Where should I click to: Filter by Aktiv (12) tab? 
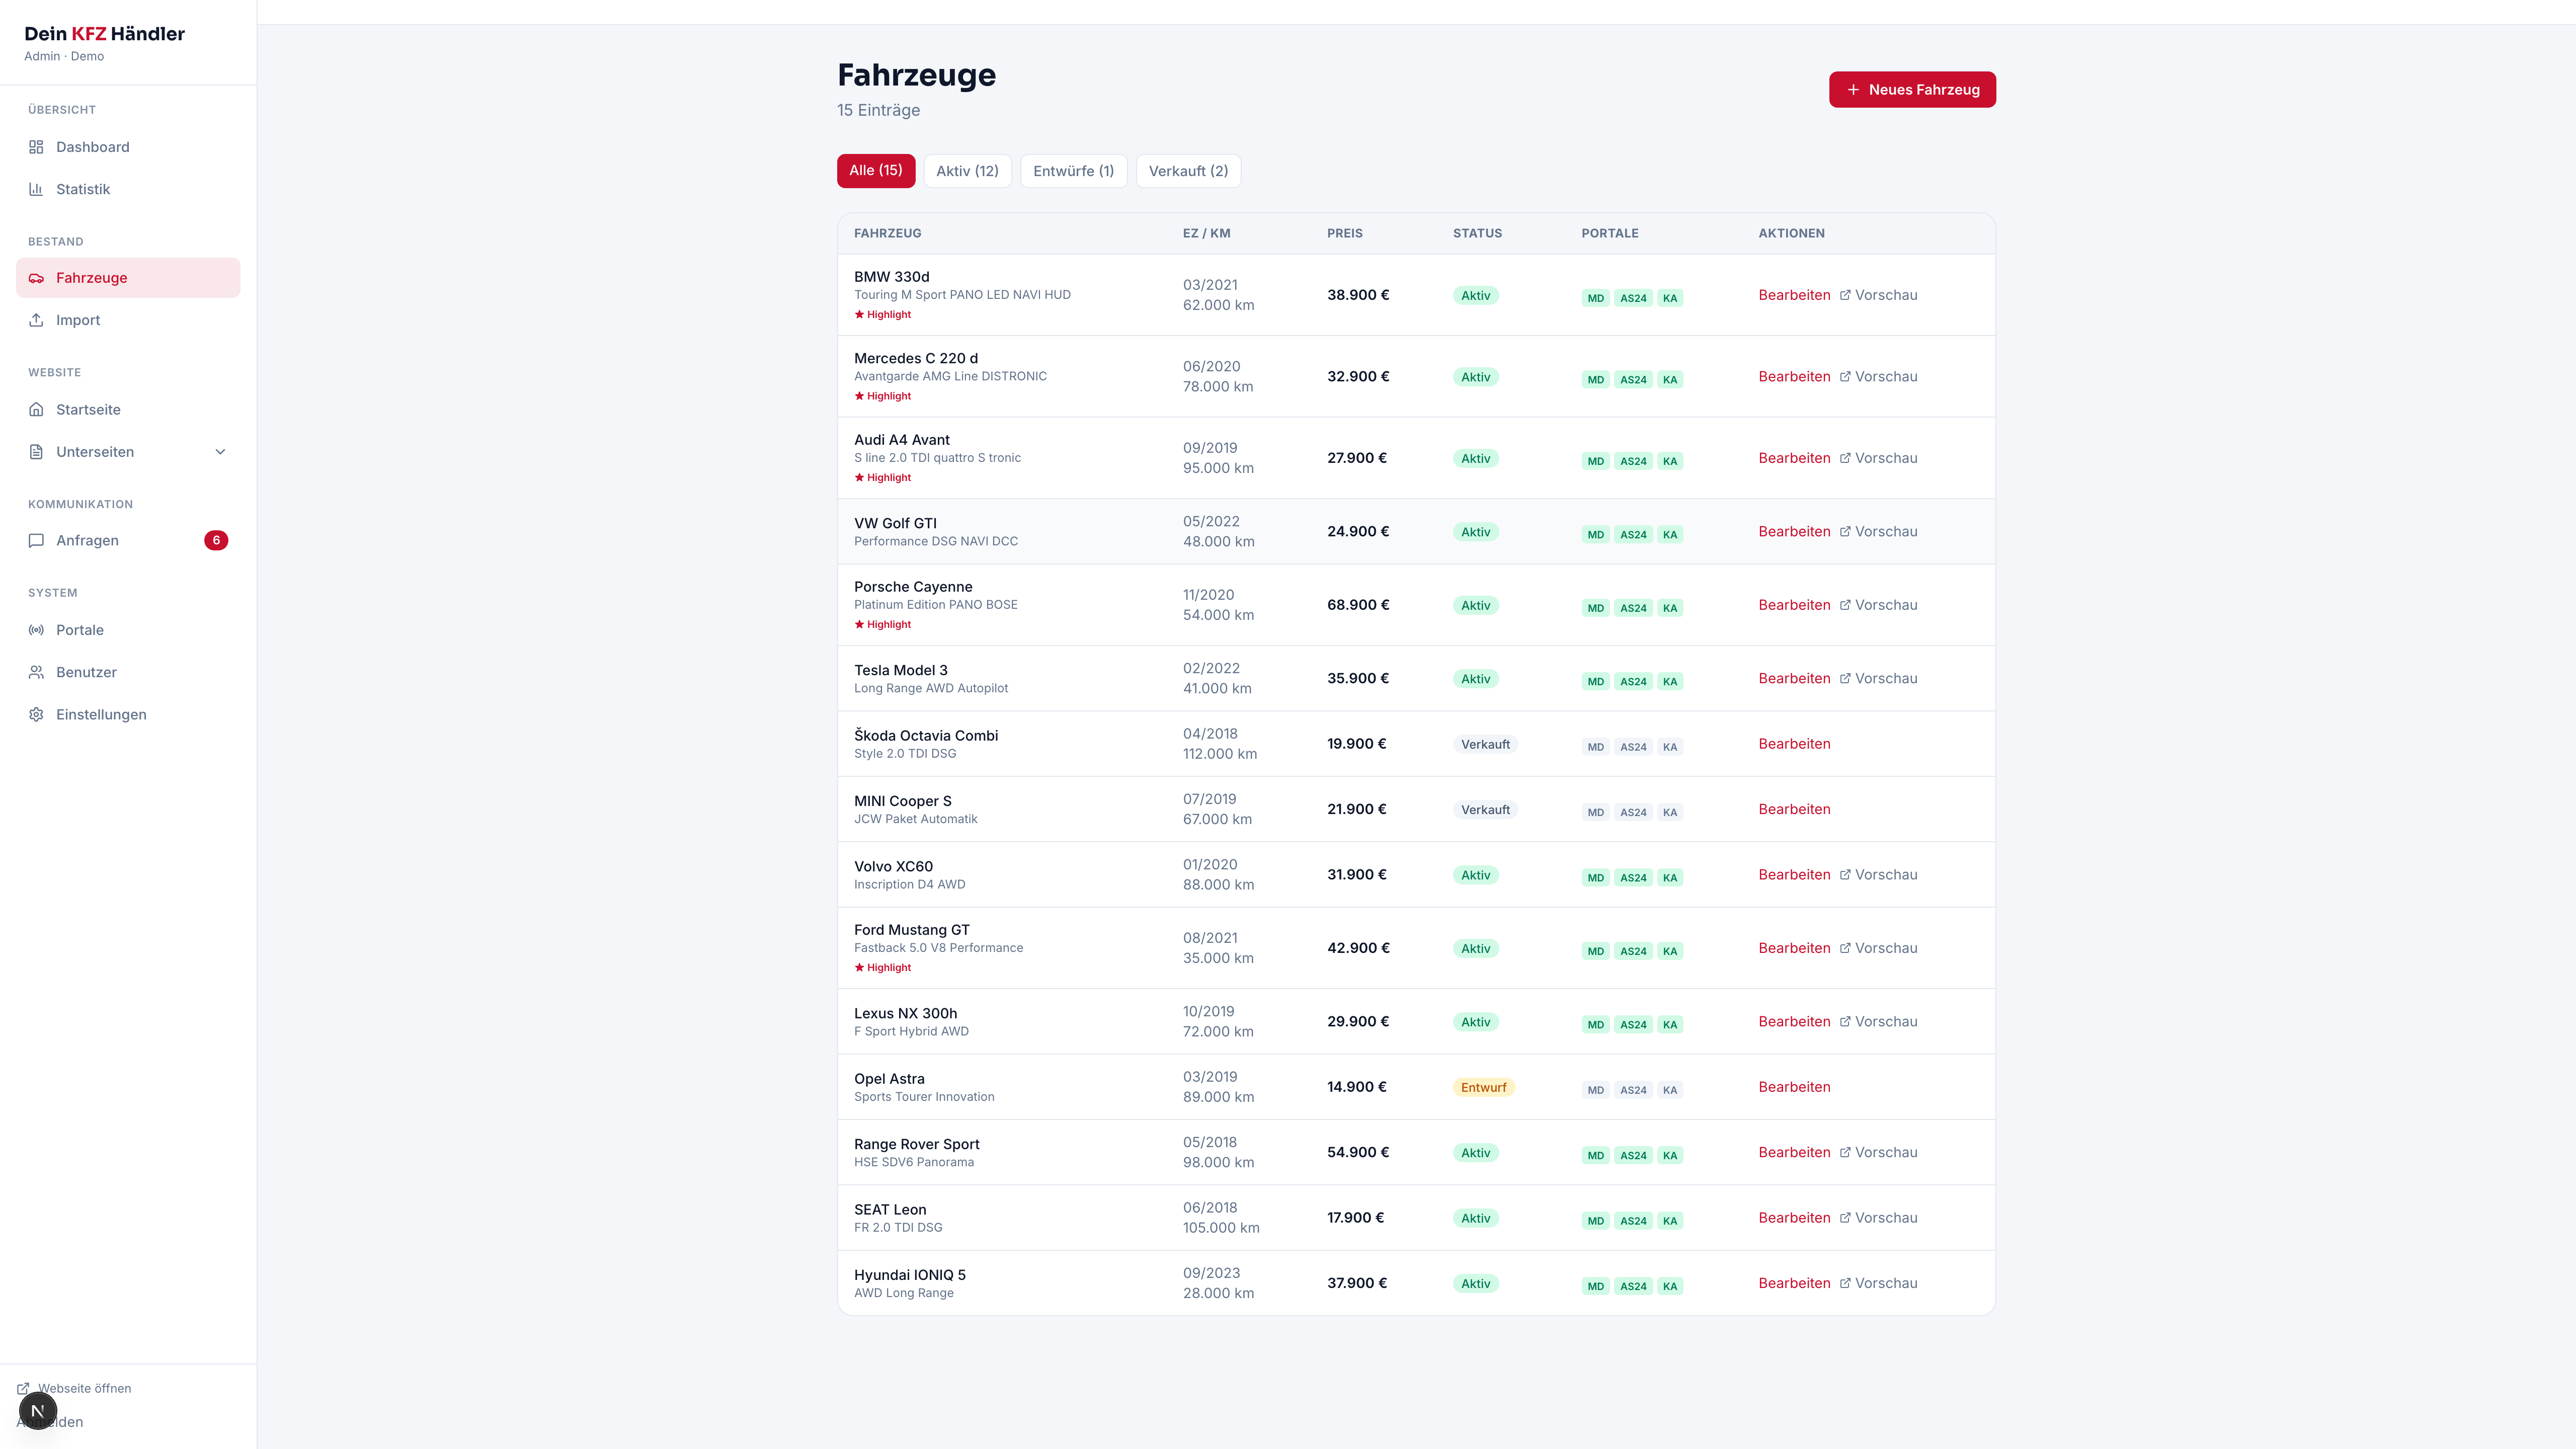[967, 171]
